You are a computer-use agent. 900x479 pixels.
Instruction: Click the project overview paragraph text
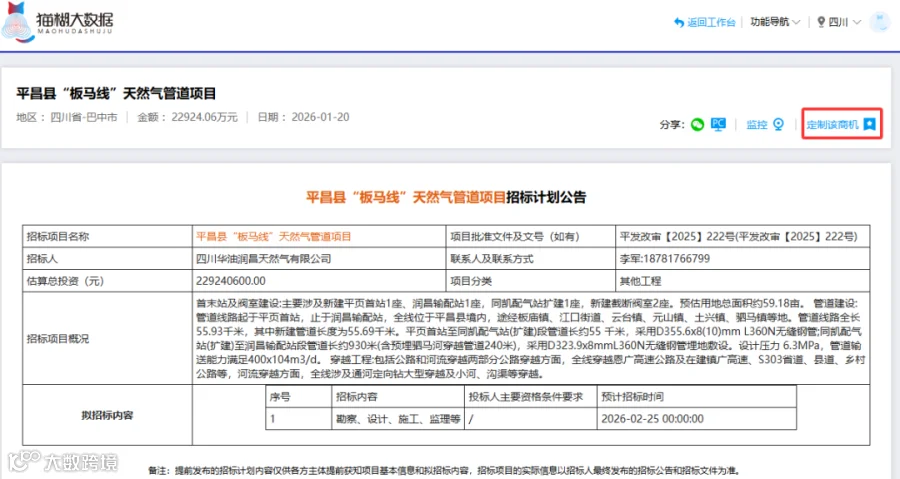click(x=530, y=338)
